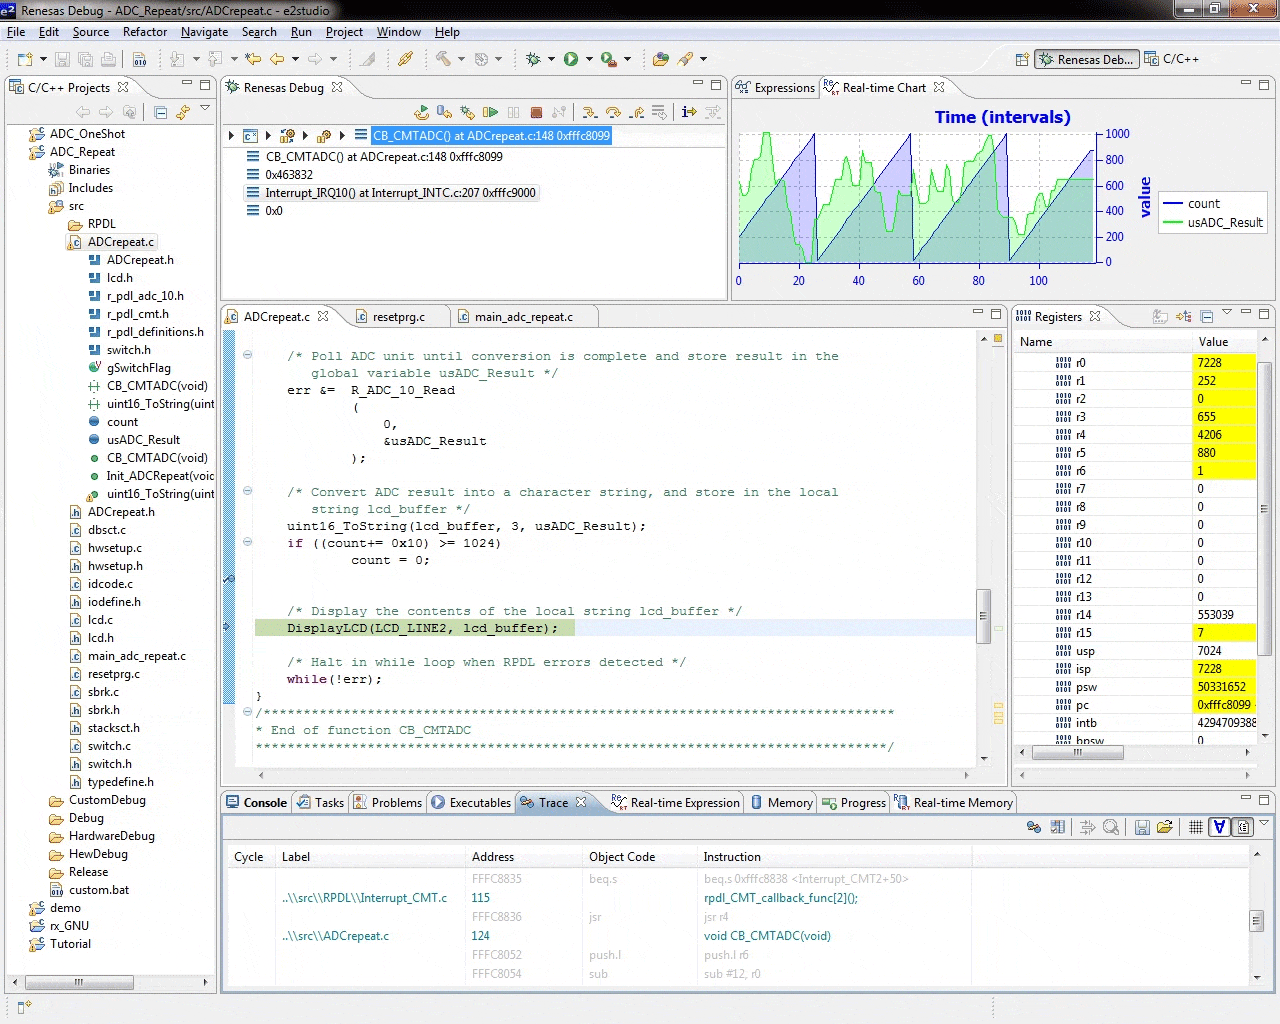Click the grid icon in Trace toolbar
1280x1024 pixels.
[1195, 827]
